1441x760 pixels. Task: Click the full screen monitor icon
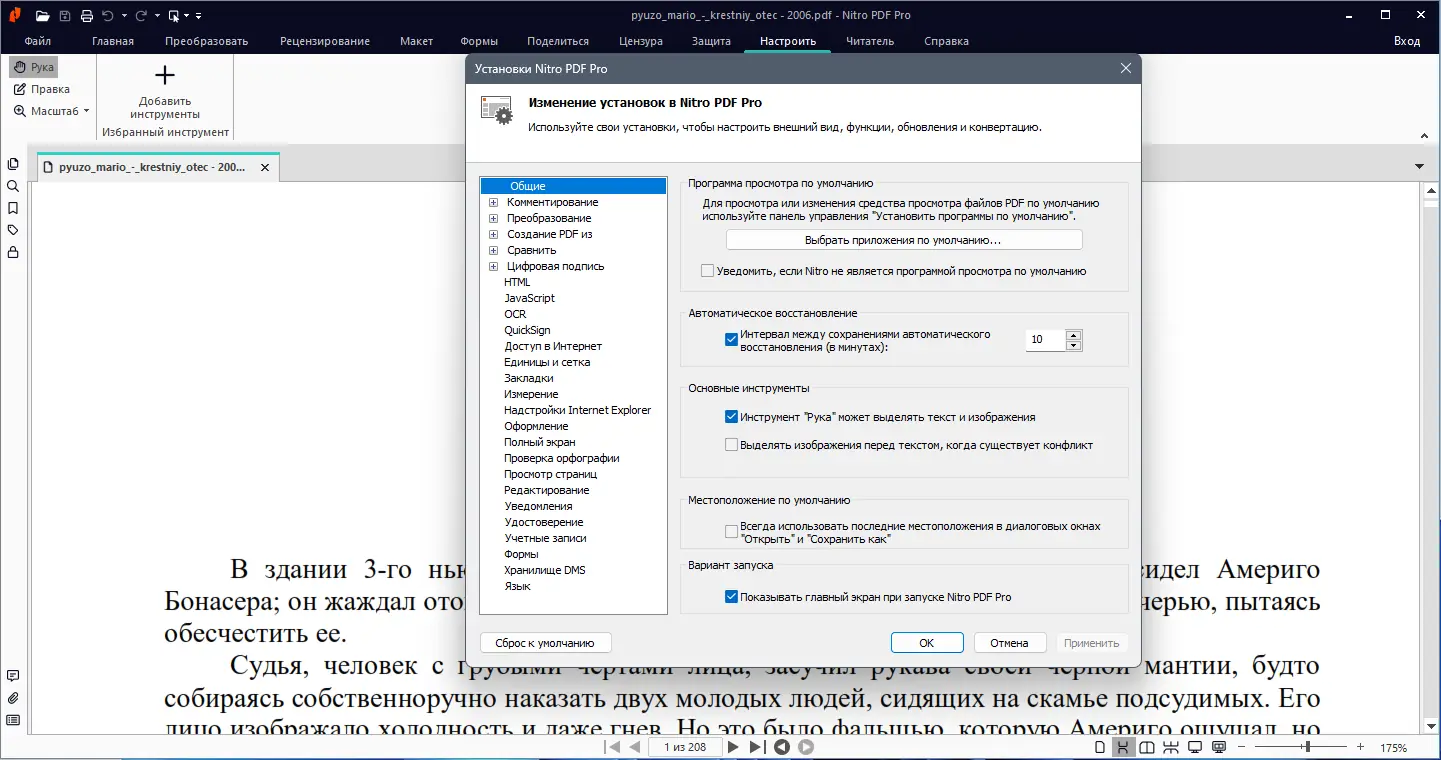tap(1194, 747)
